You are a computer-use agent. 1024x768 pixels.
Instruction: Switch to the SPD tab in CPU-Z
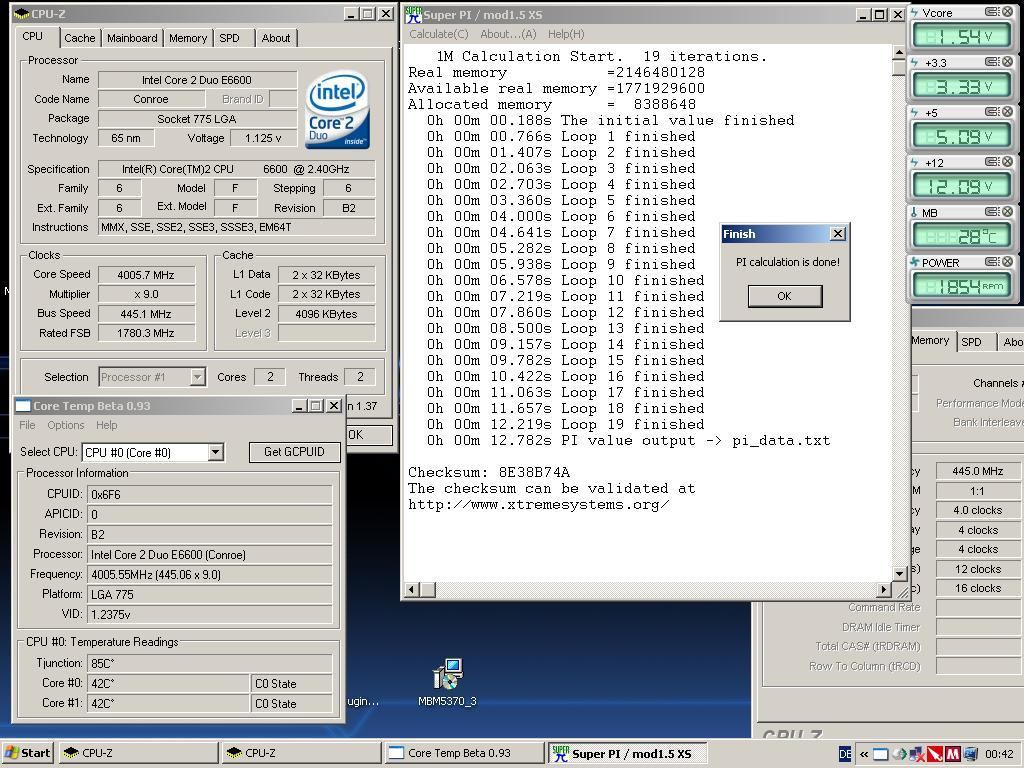[x=229, y=38]
